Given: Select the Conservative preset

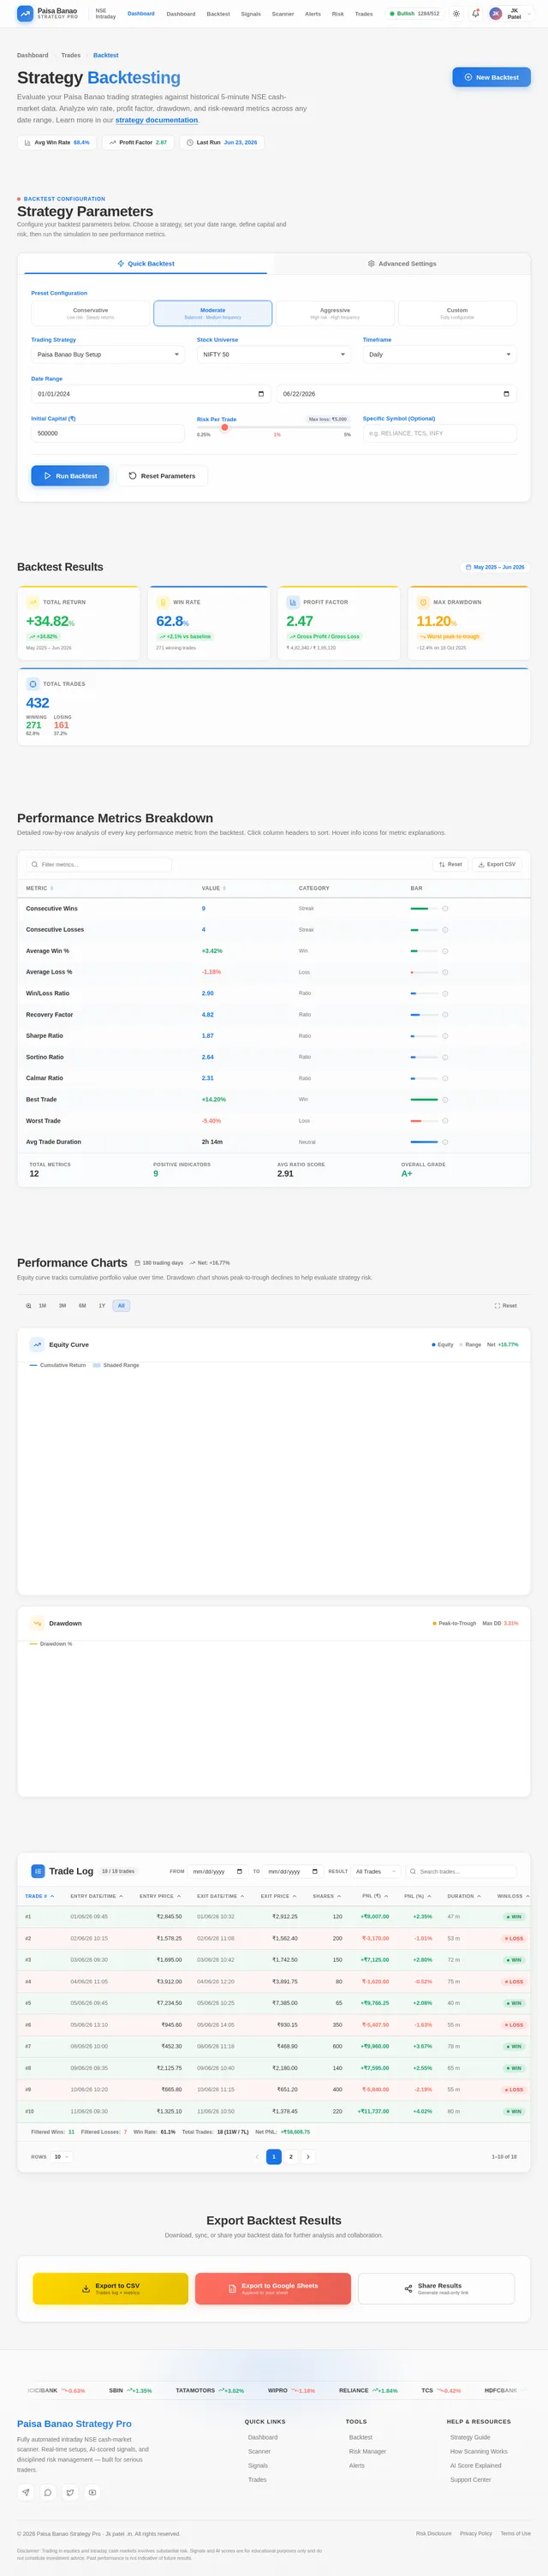Looking at the screenshot, I should (x=90, y=313).
